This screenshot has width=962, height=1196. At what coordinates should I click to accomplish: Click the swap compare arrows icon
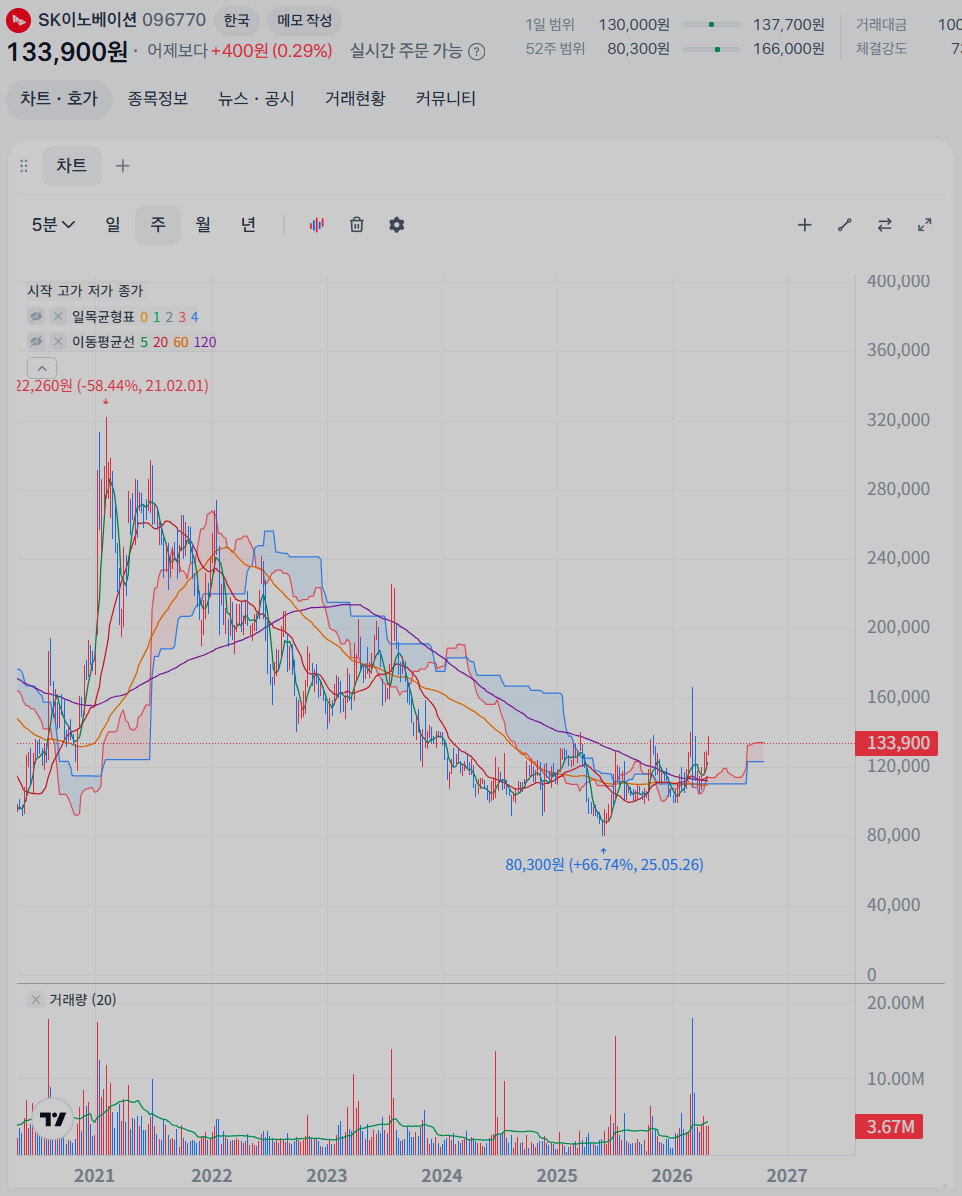[885, 225]
